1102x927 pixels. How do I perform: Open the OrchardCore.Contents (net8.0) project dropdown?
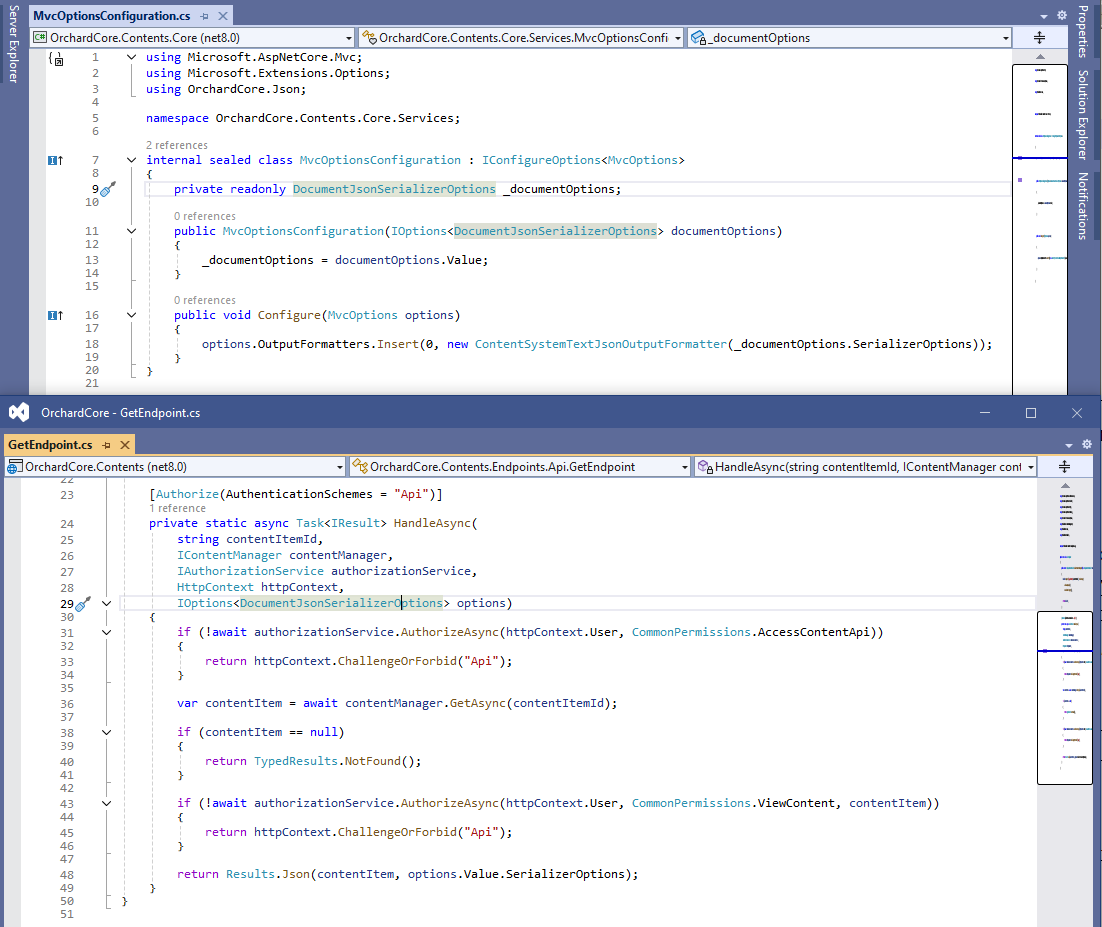click(x=174, y=467)
